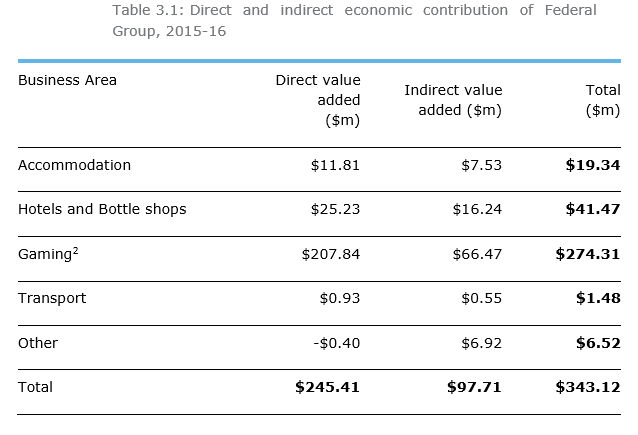Select the $11.81 direct value cell

[x=335, y=165]
